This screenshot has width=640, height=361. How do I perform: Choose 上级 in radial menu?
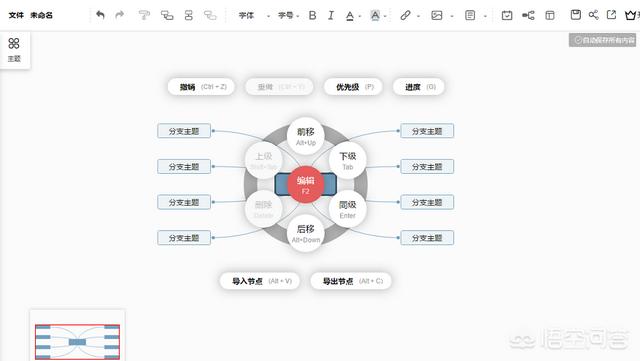coord(264,160)
